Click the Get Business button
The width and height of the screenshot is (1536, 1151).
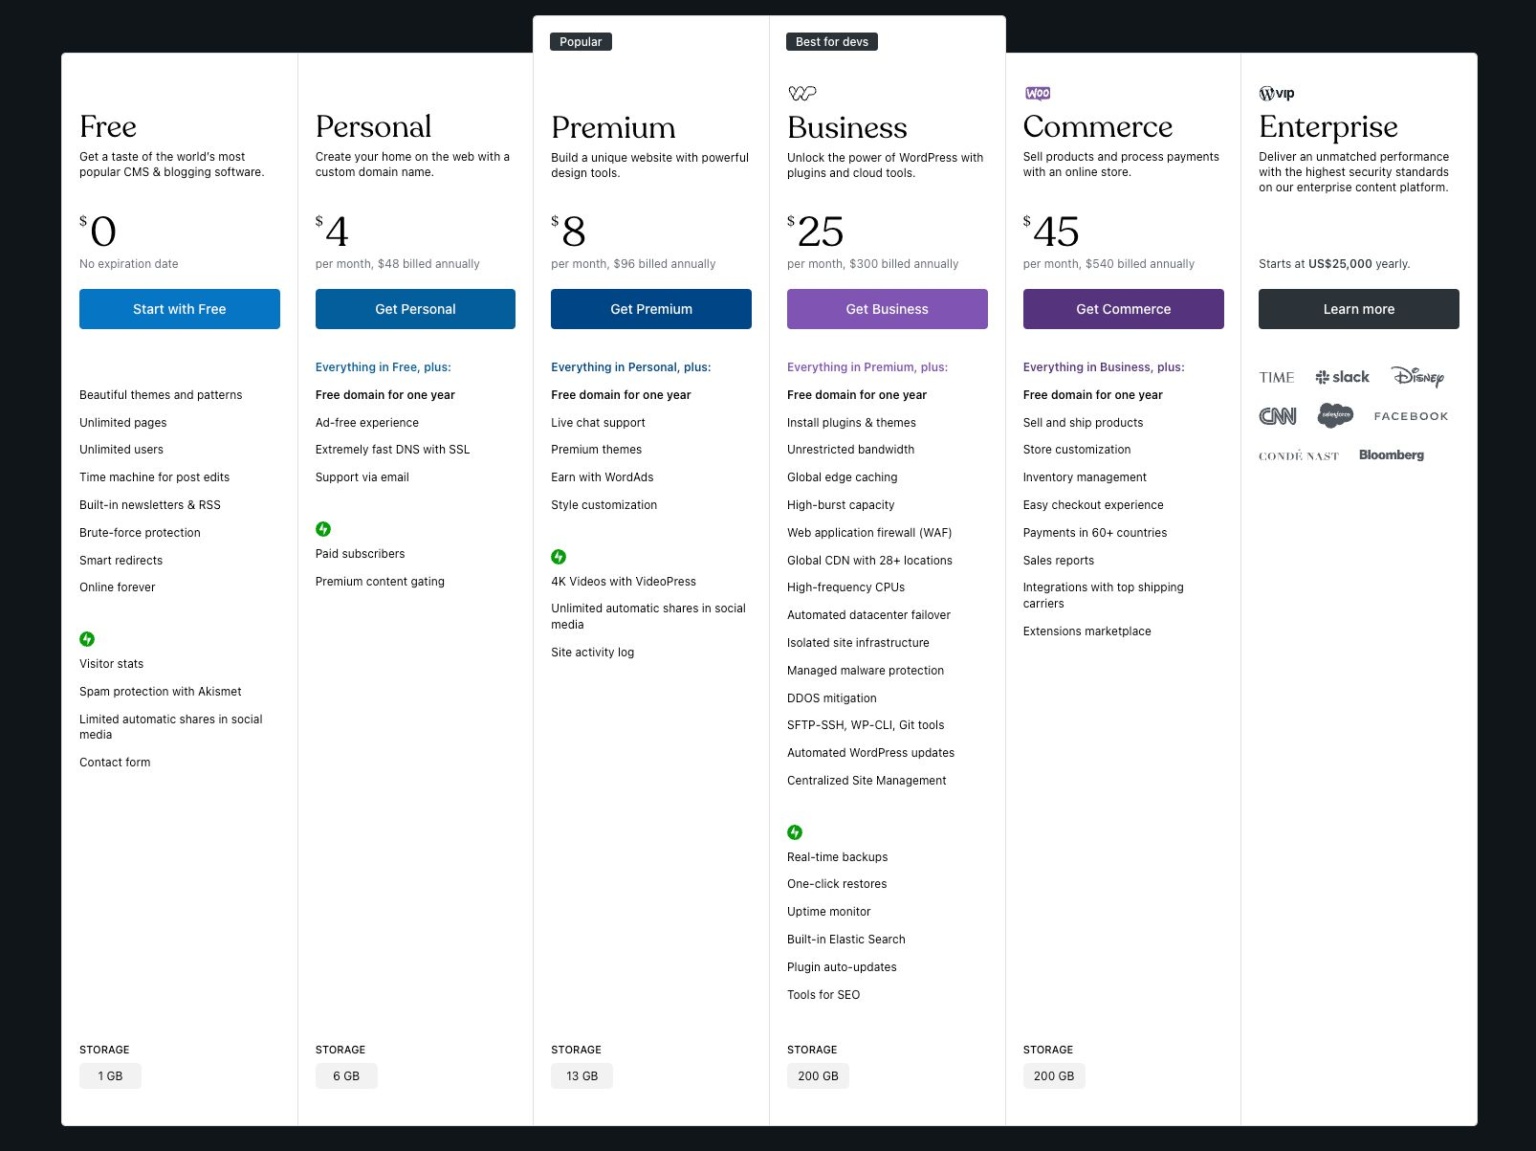pyautogui.click(x=887, y=309)
